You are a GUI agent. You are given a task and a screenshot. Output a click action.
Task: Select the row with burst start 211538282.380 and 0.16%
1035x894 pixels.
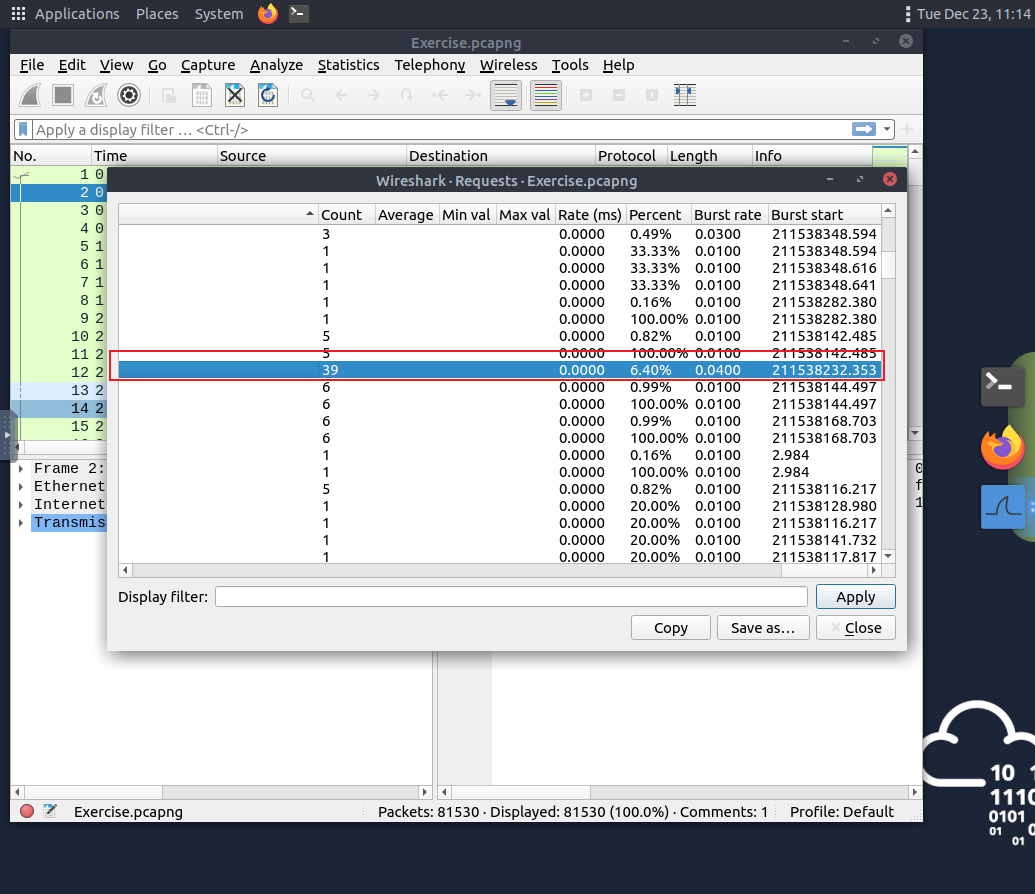pos(500,302)
